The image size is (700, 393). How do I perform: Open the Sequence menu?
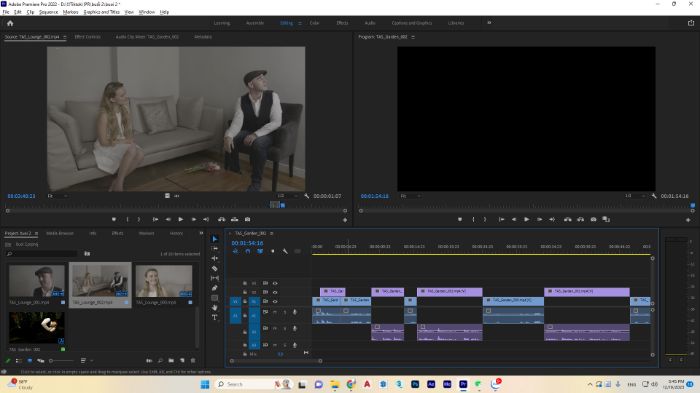click(x=48, y=12)
